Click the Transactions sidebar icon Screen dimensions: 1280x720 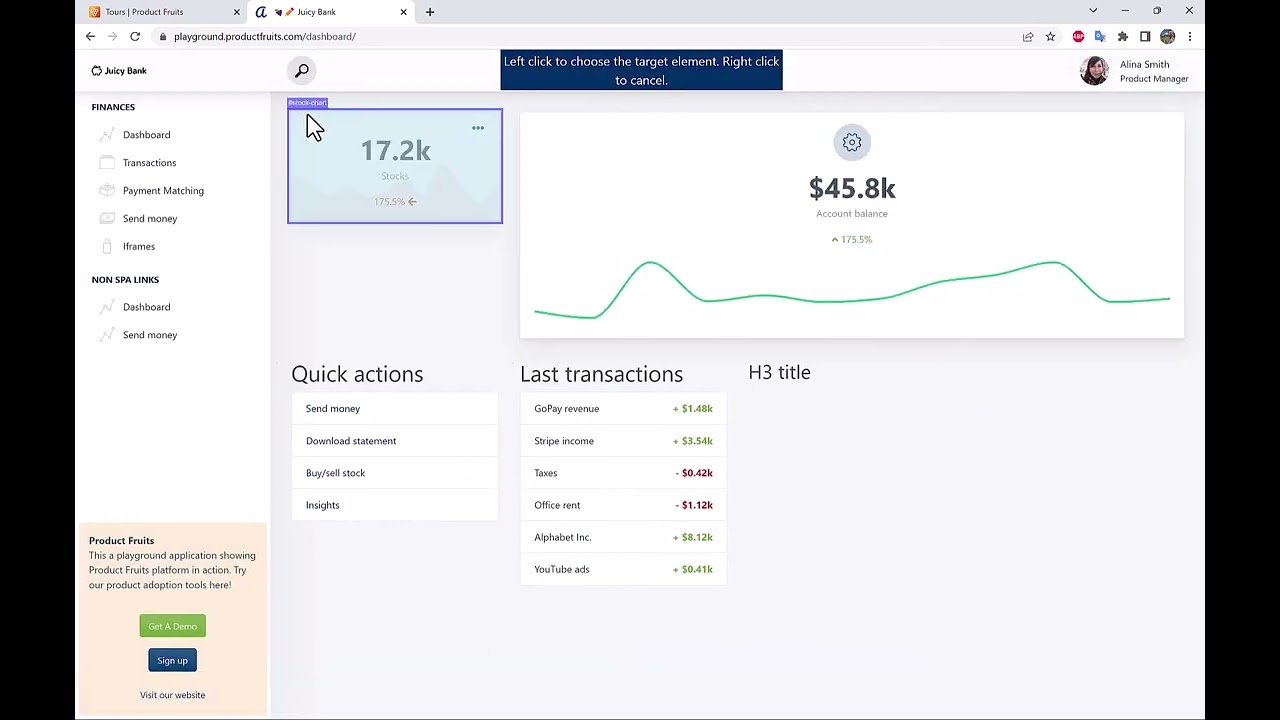(107, 163)
